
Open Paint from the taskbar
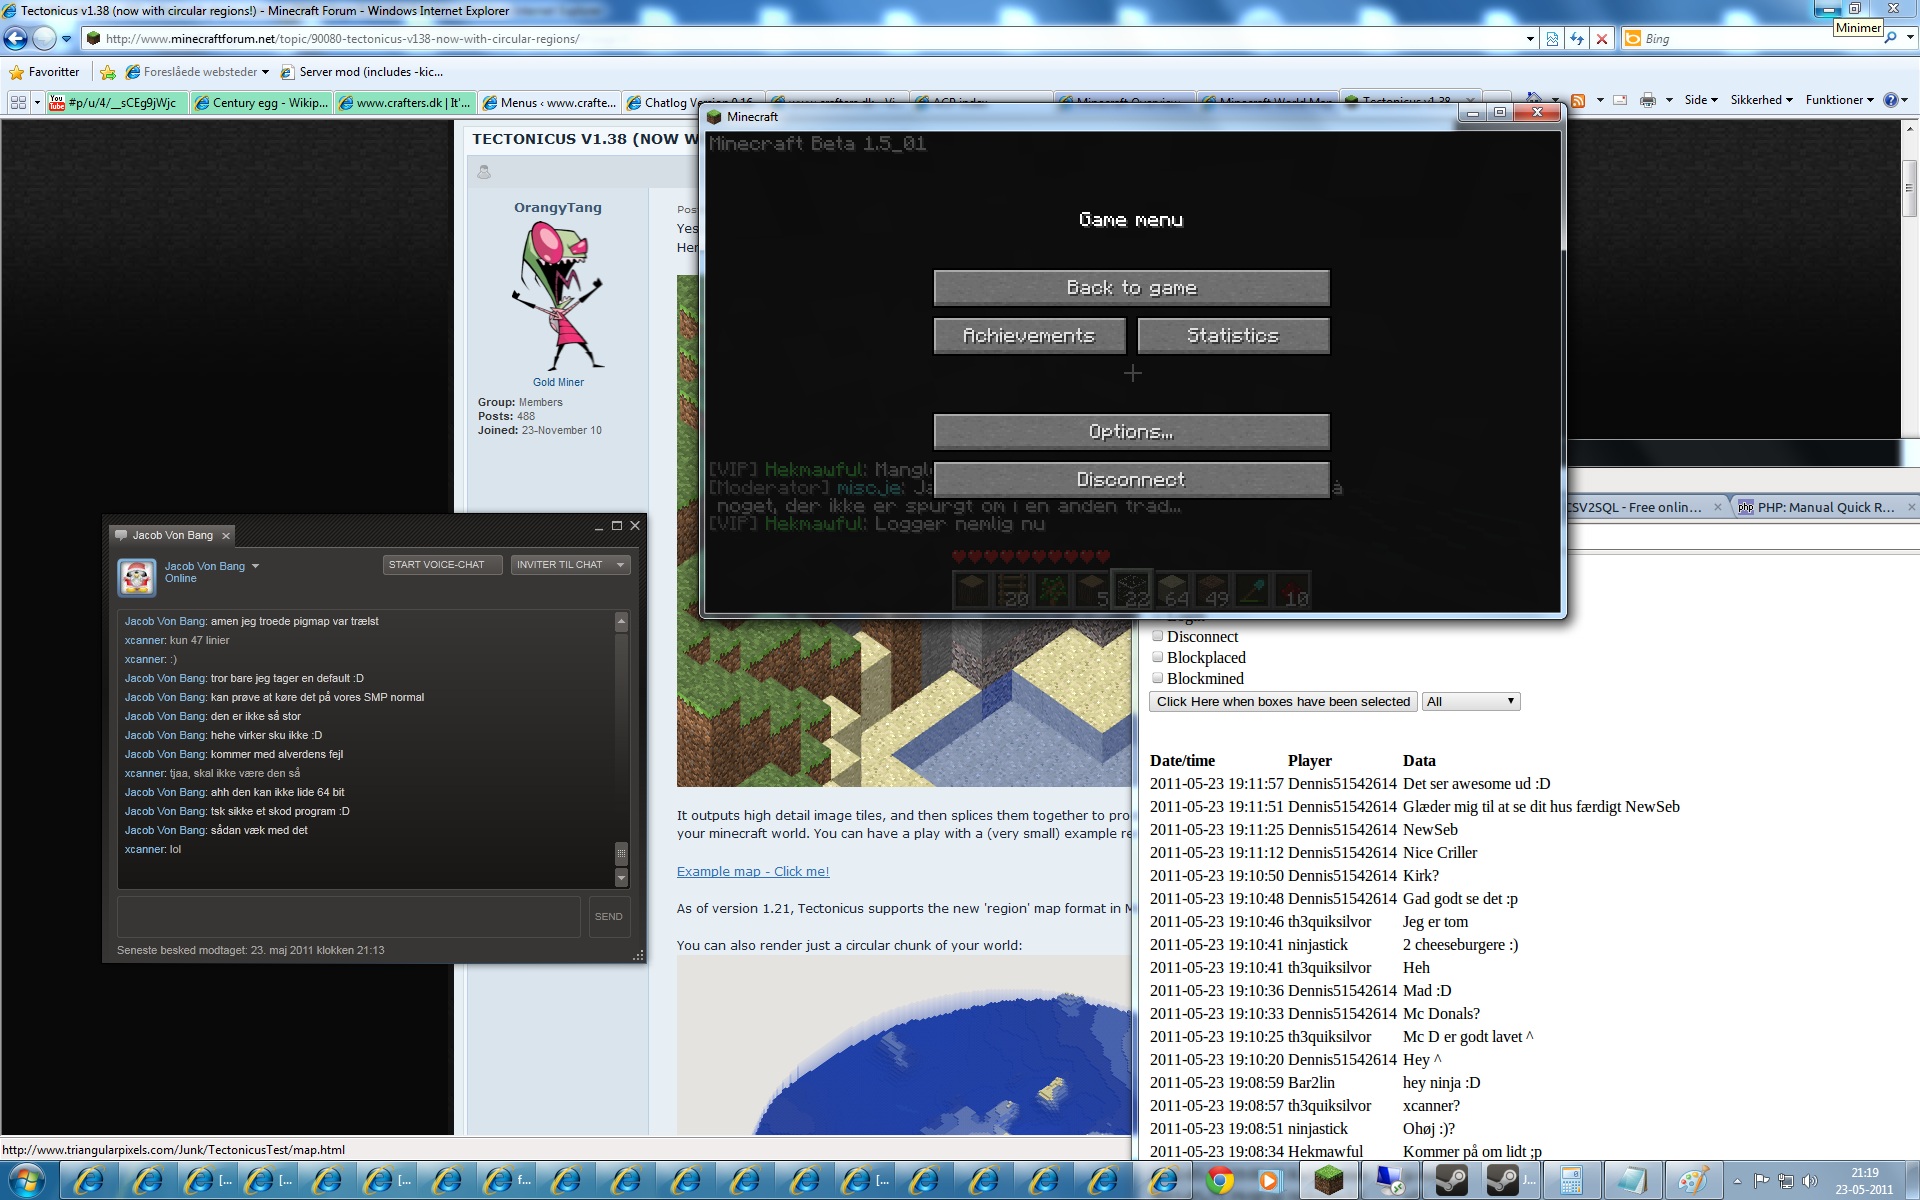(1692, 1181)
